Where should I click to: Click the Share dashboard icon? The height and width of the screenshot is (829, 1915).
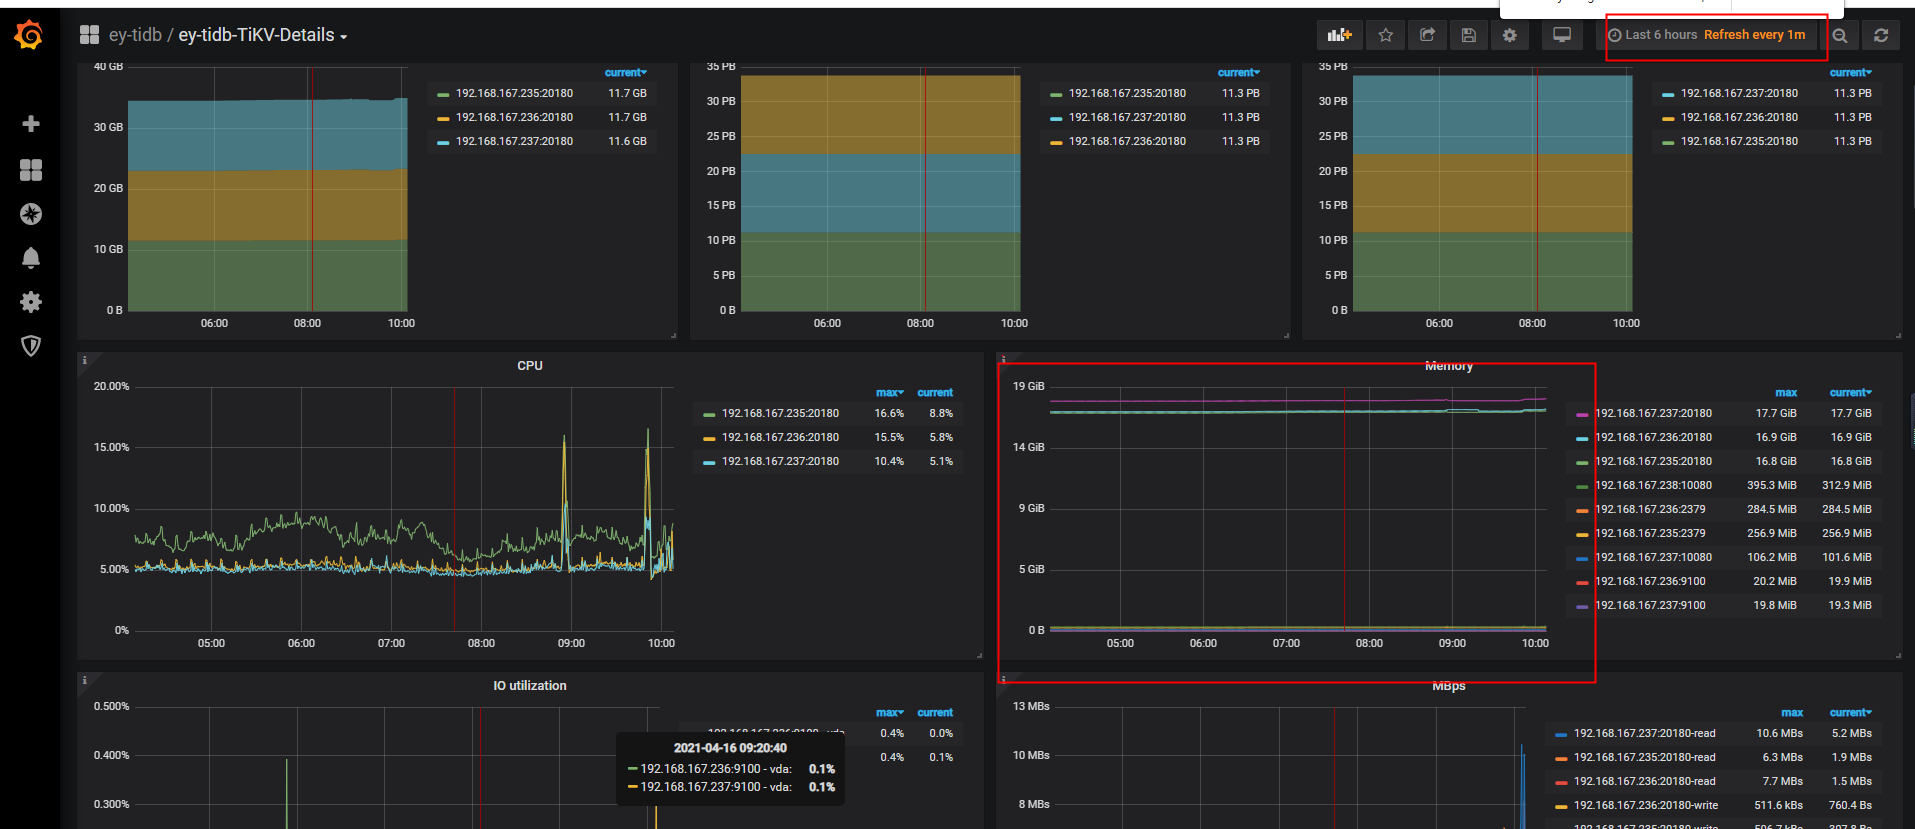point(1427,35)
